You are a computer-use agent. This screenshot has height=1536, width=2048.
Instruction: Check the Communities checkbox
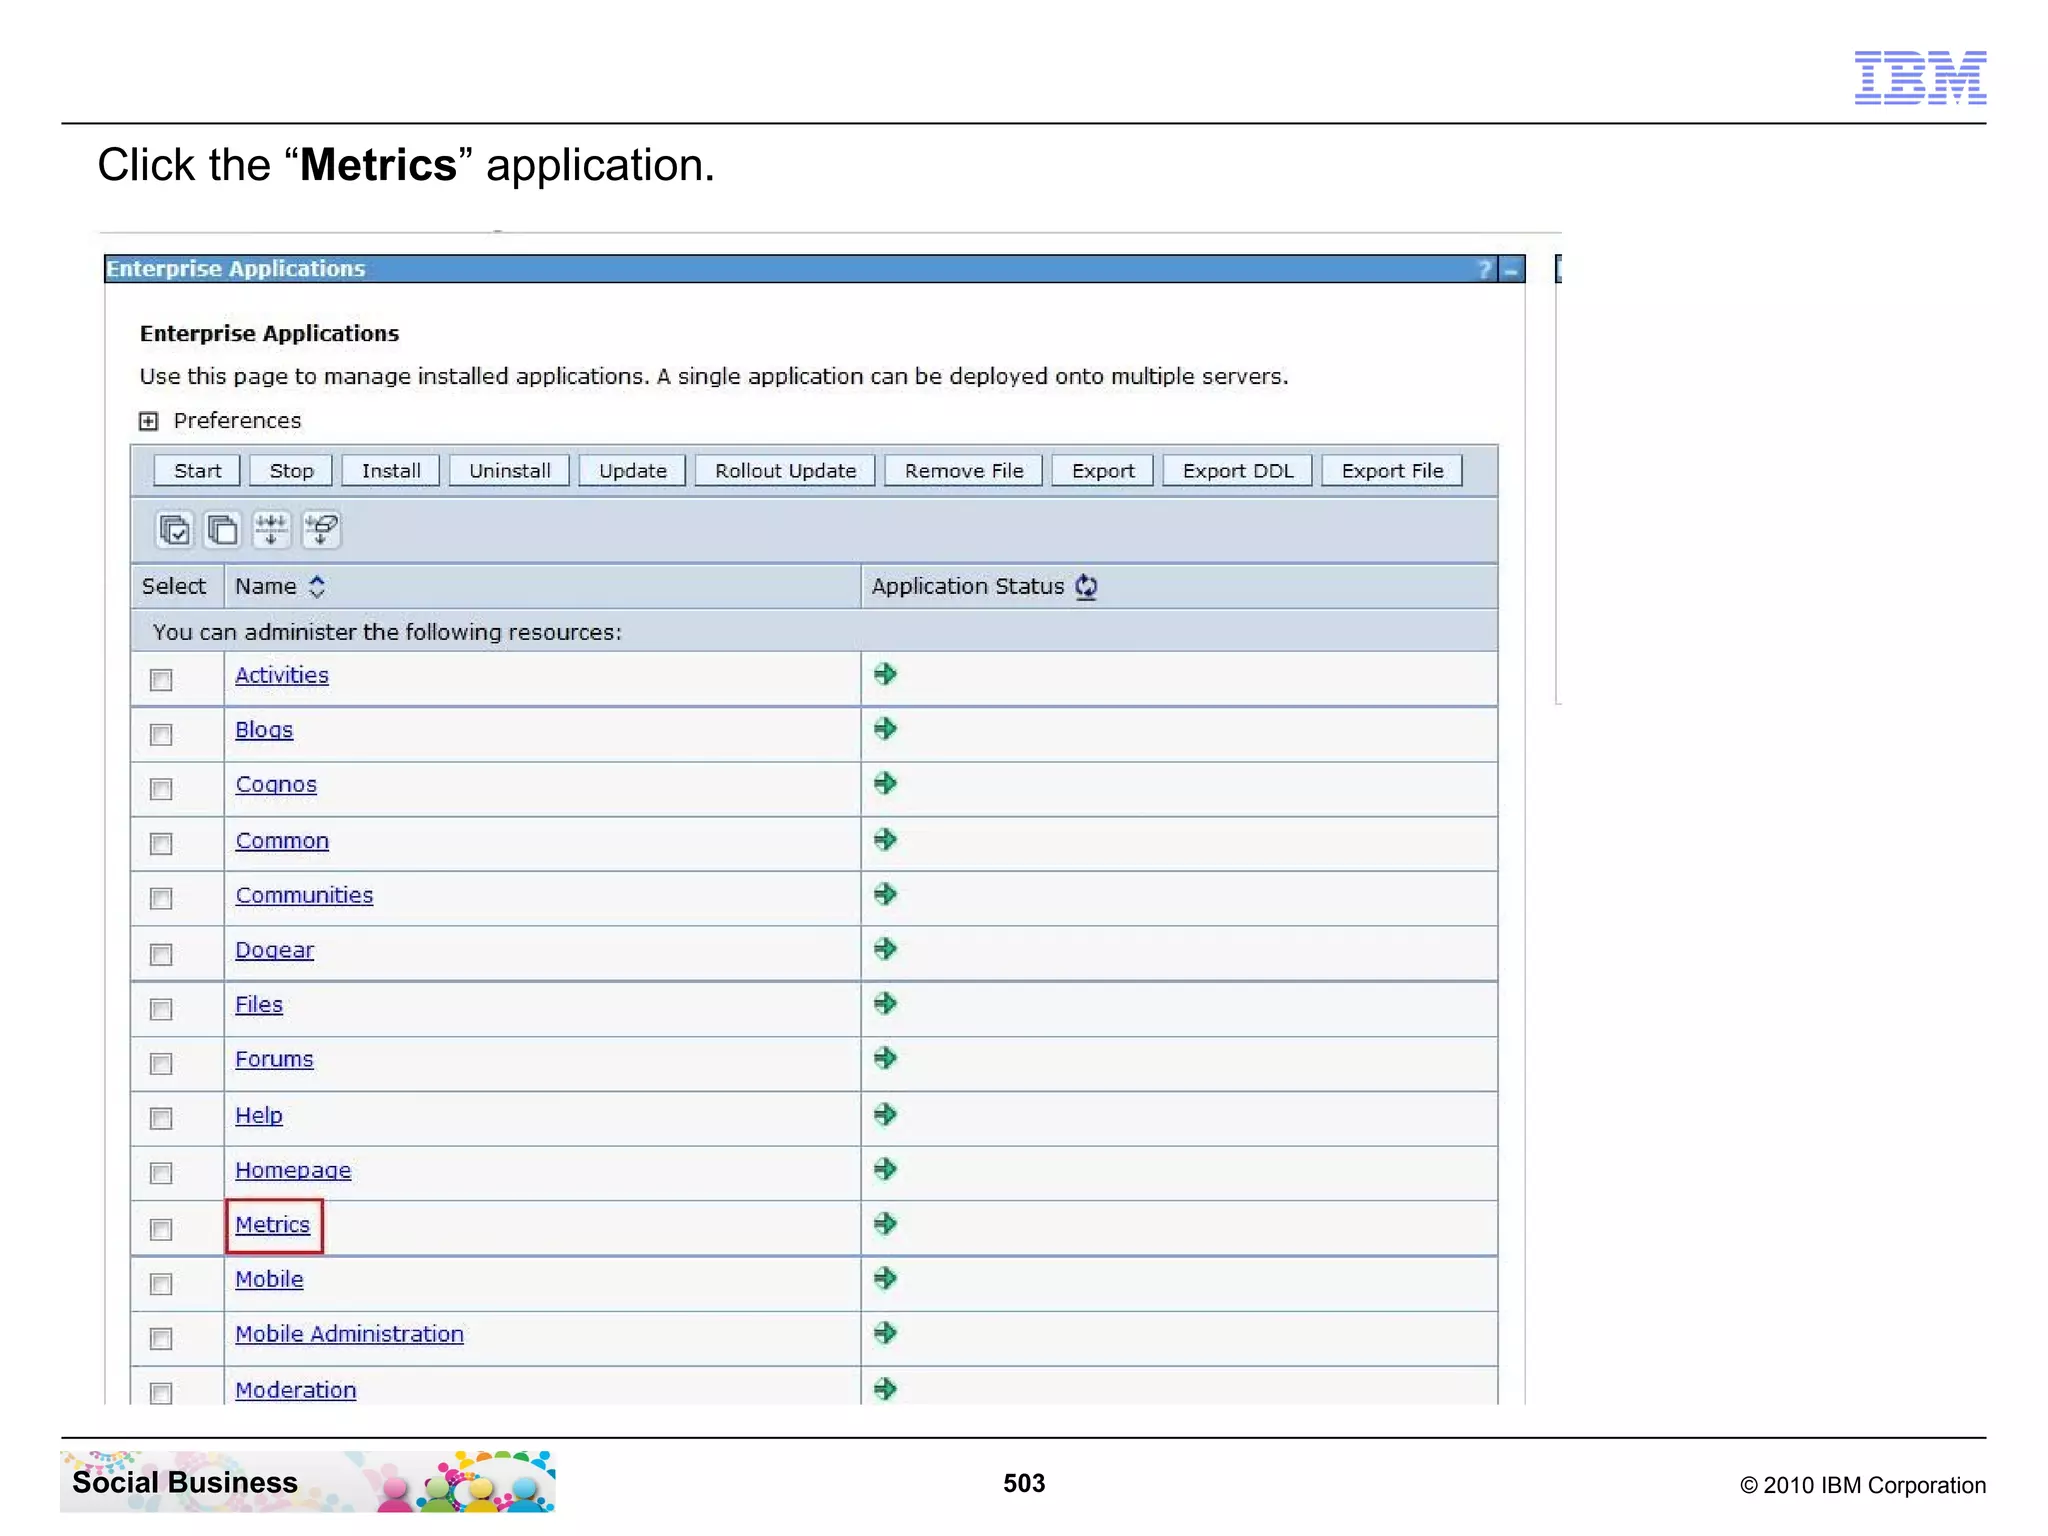[161, 899]
